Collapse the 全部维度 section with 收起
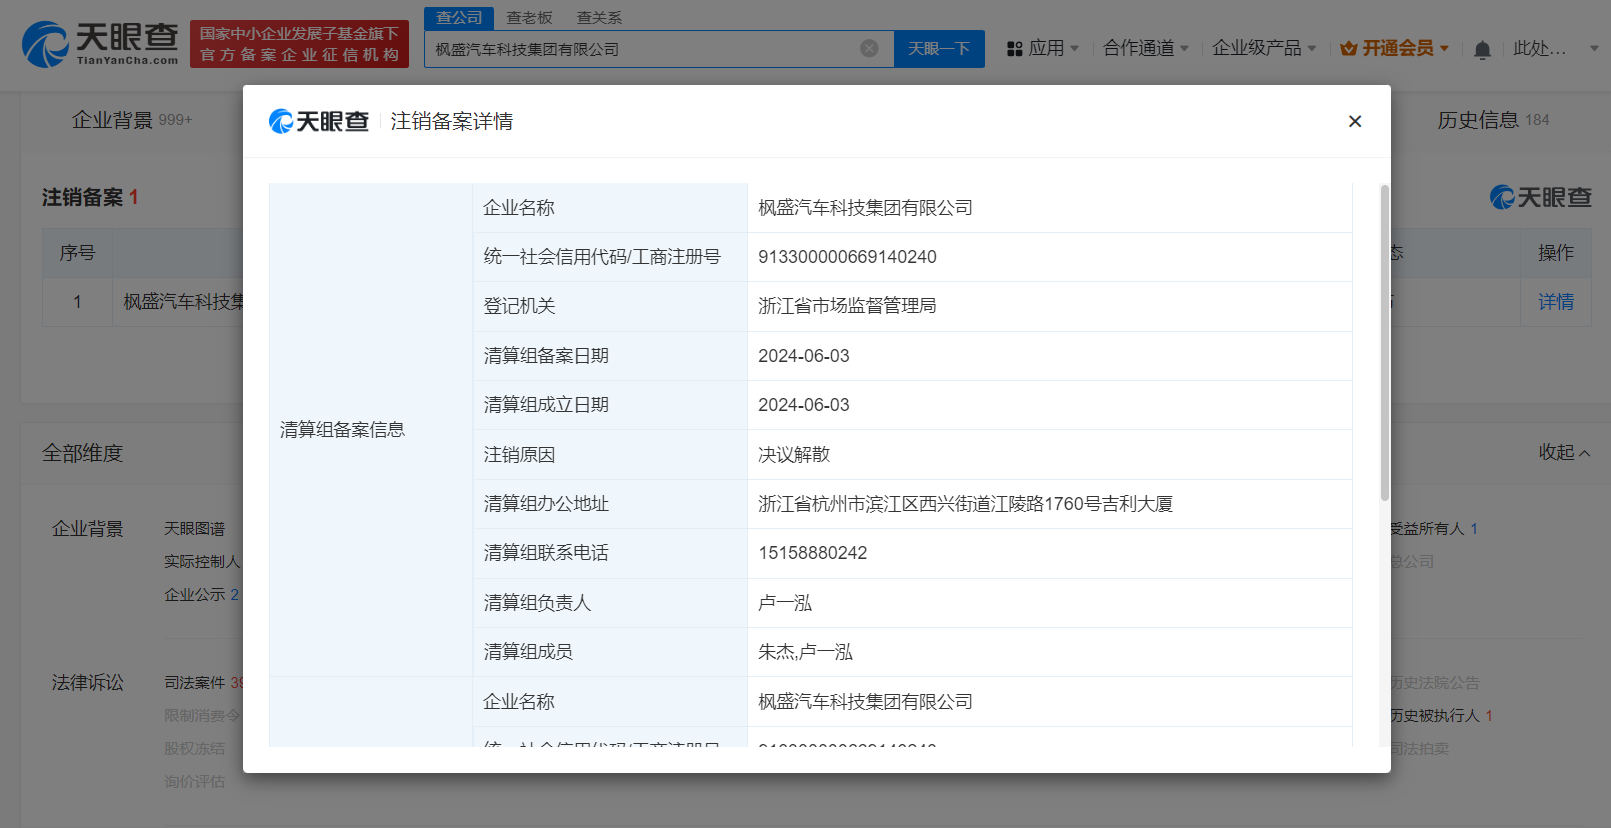Viewport: 1611px width, 828px height. pos(1563,453)
